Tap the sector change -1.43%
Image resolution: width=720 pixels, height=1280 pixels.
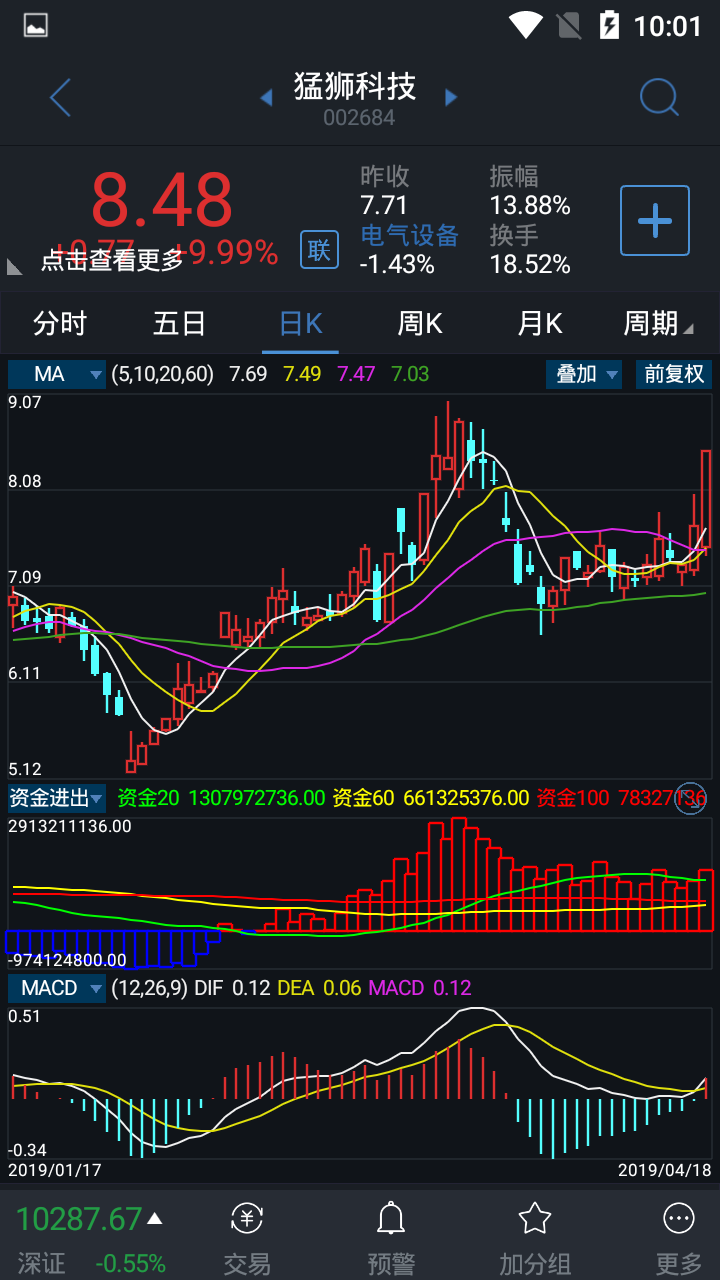pyautogui.click(x=397, y=265)
